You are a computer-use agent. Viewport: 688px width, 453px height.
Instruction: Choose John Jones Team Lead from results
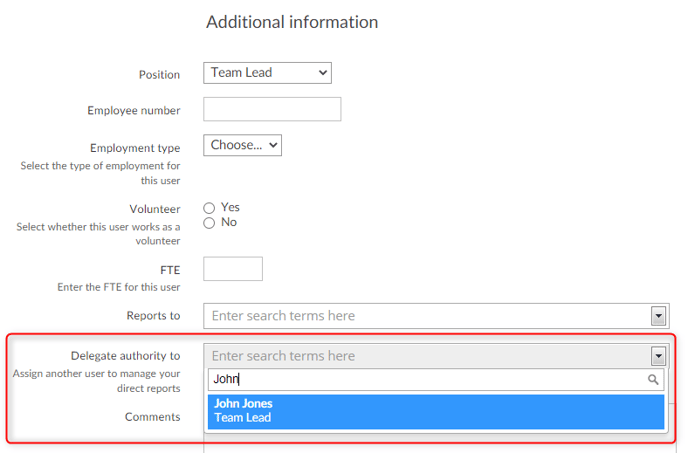[x=436, y=411]
